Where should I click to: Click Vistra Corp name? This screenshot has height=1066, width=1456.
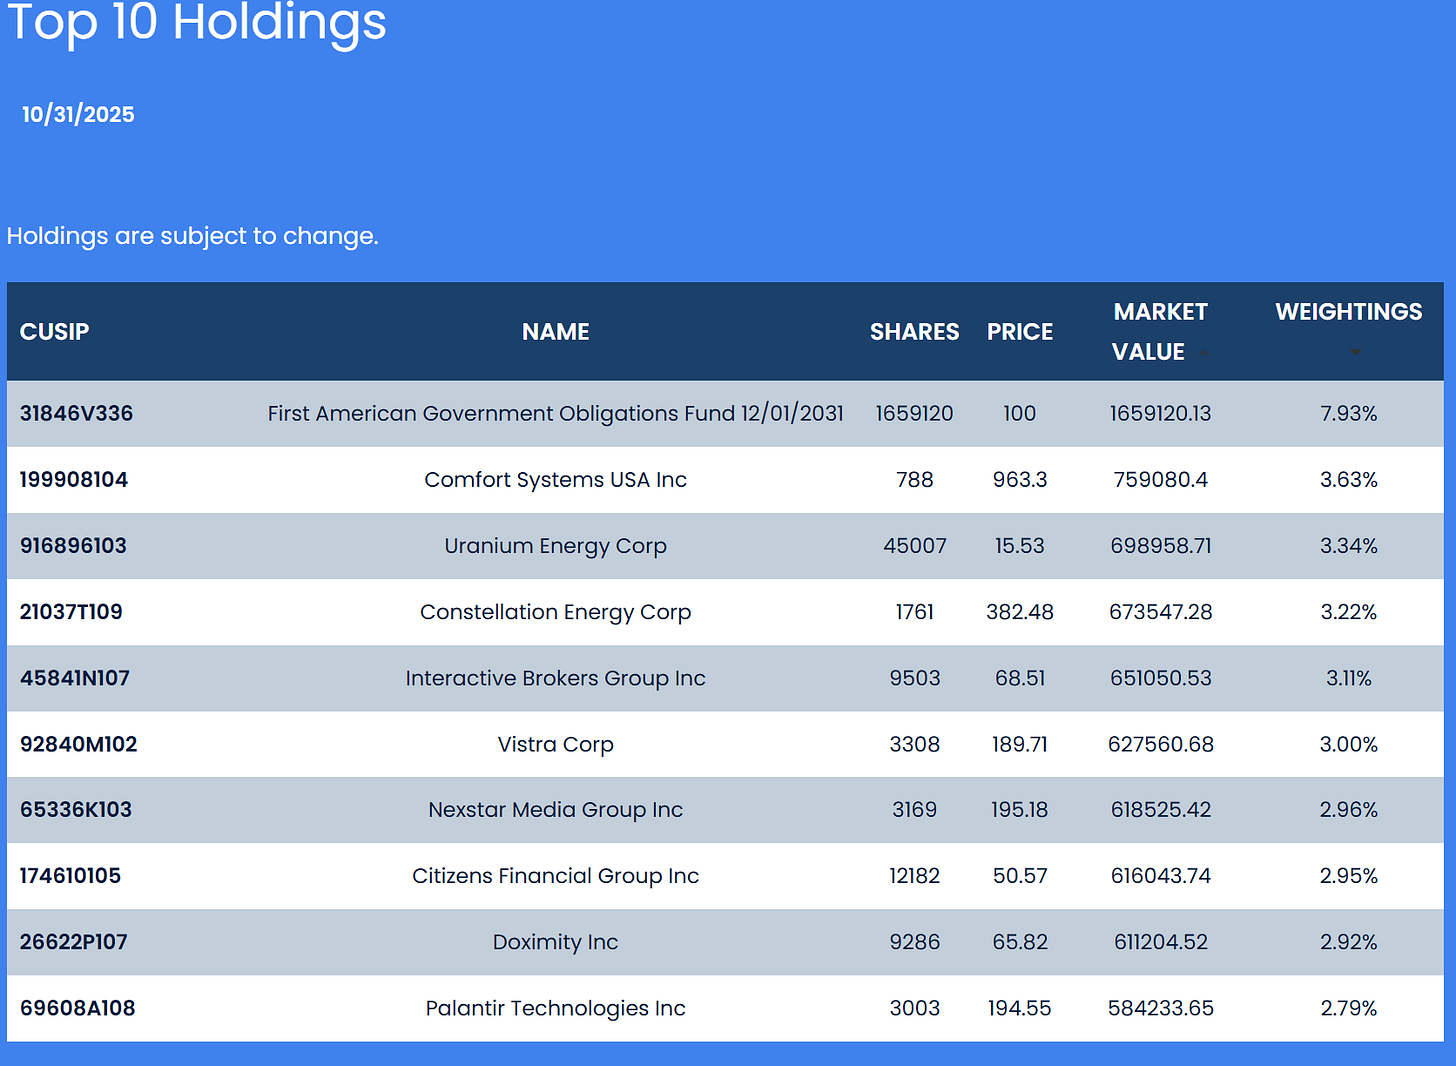pos(556,744)
